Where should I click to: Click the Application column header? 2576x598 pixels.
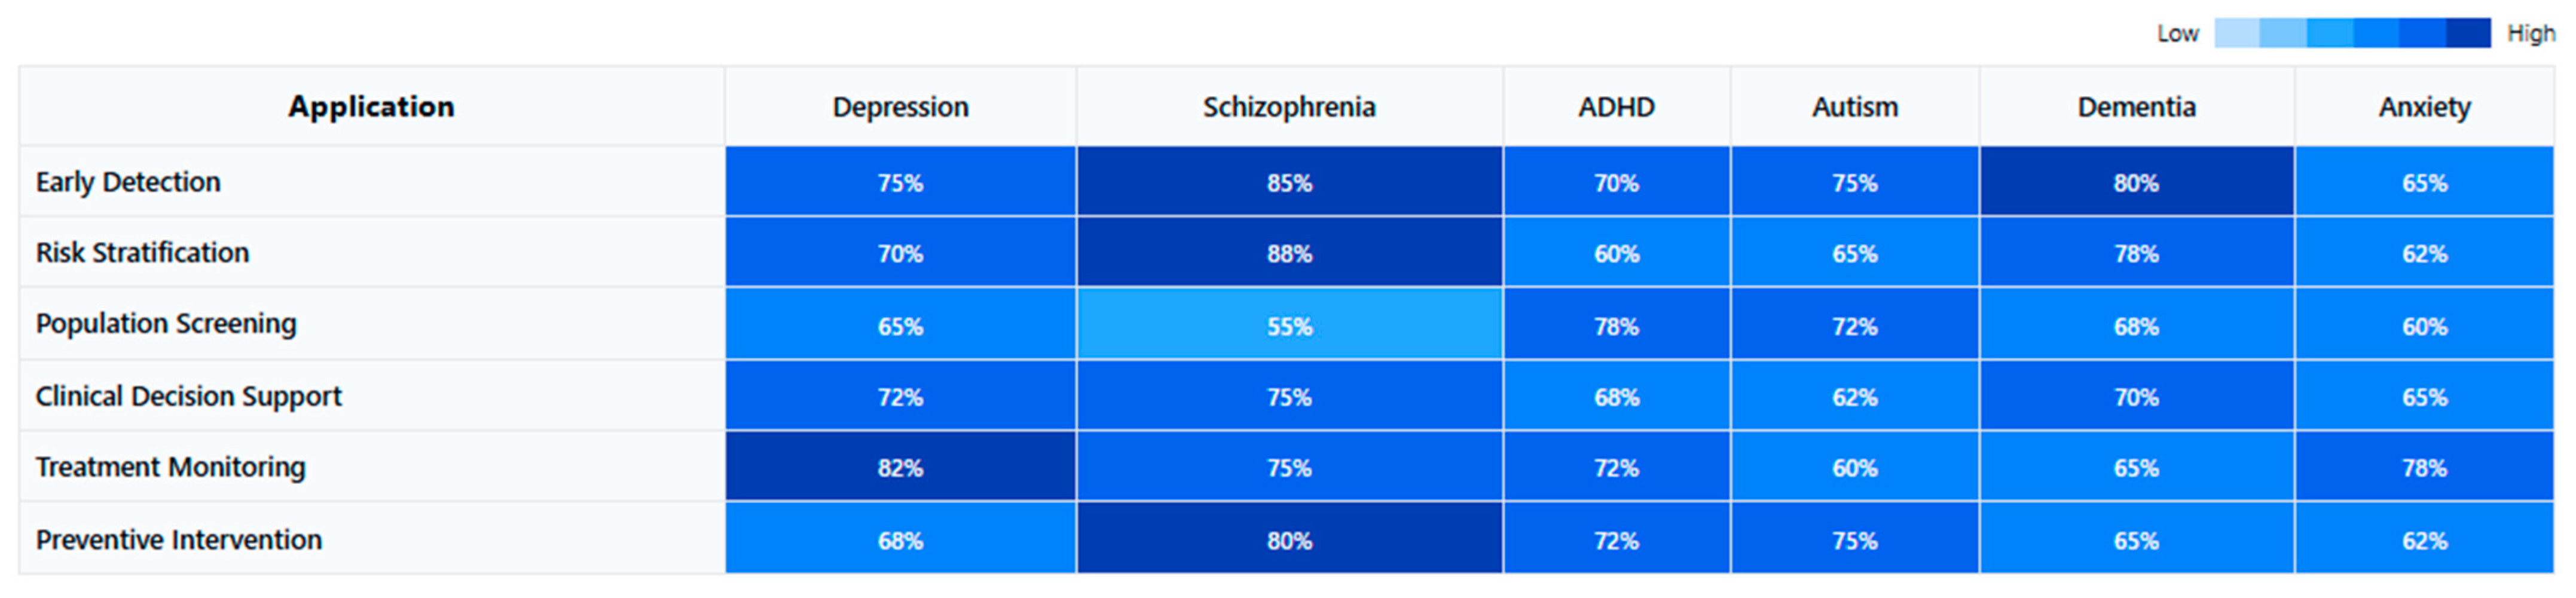click(x=371, y=107)
